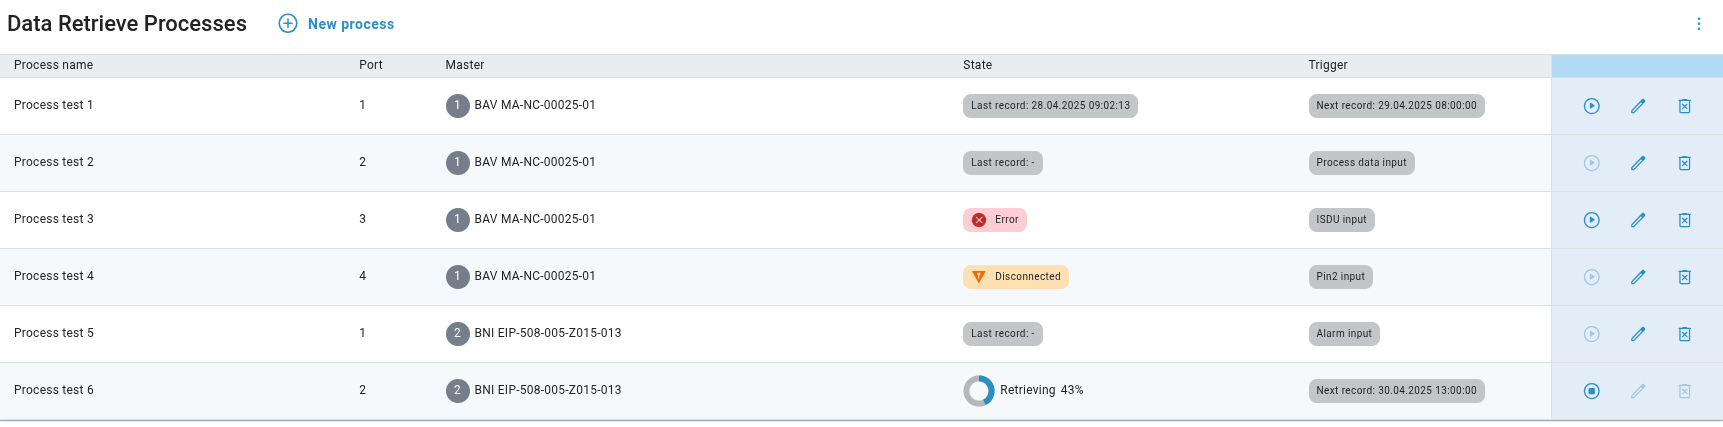Run Process test 3 using play icon
Screen dimensions: 1723x427
coord(1591,220)
